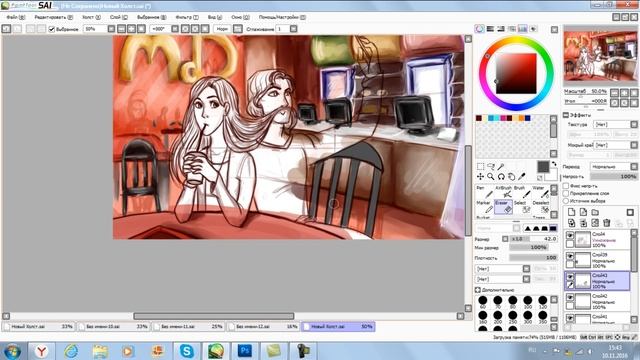
Task: Enable the Прикрепление слоя checkbox
Action: (x=566, y=193)
